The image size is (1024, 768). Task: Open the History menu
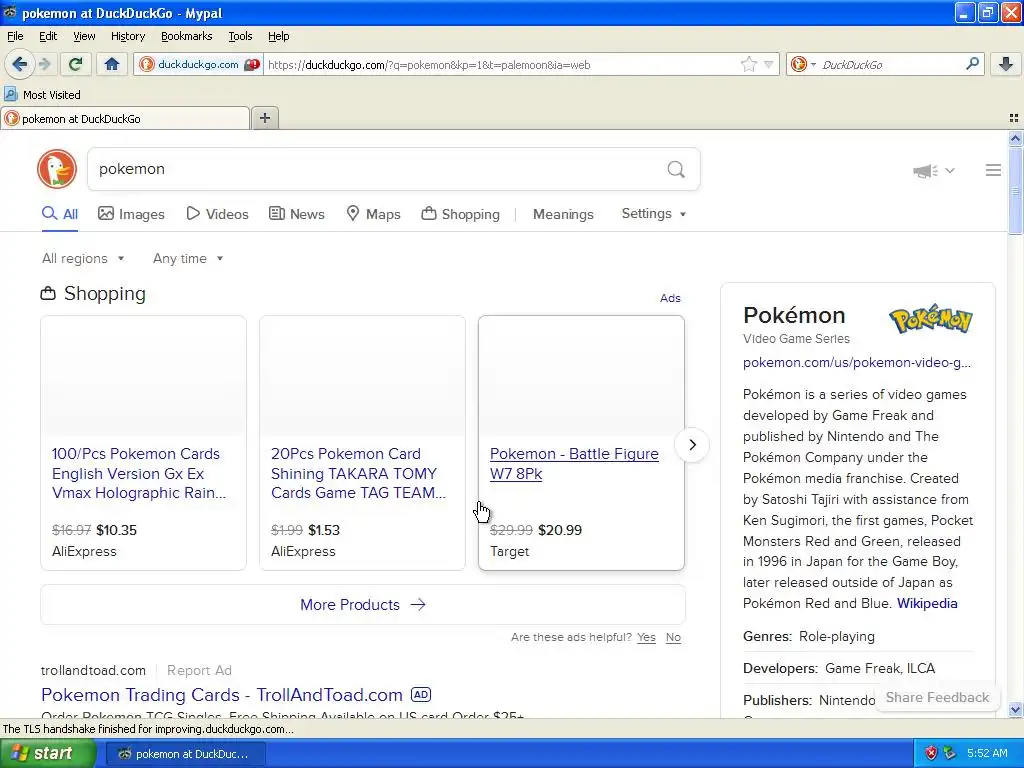pyautogui.click(x=127, y=36)
